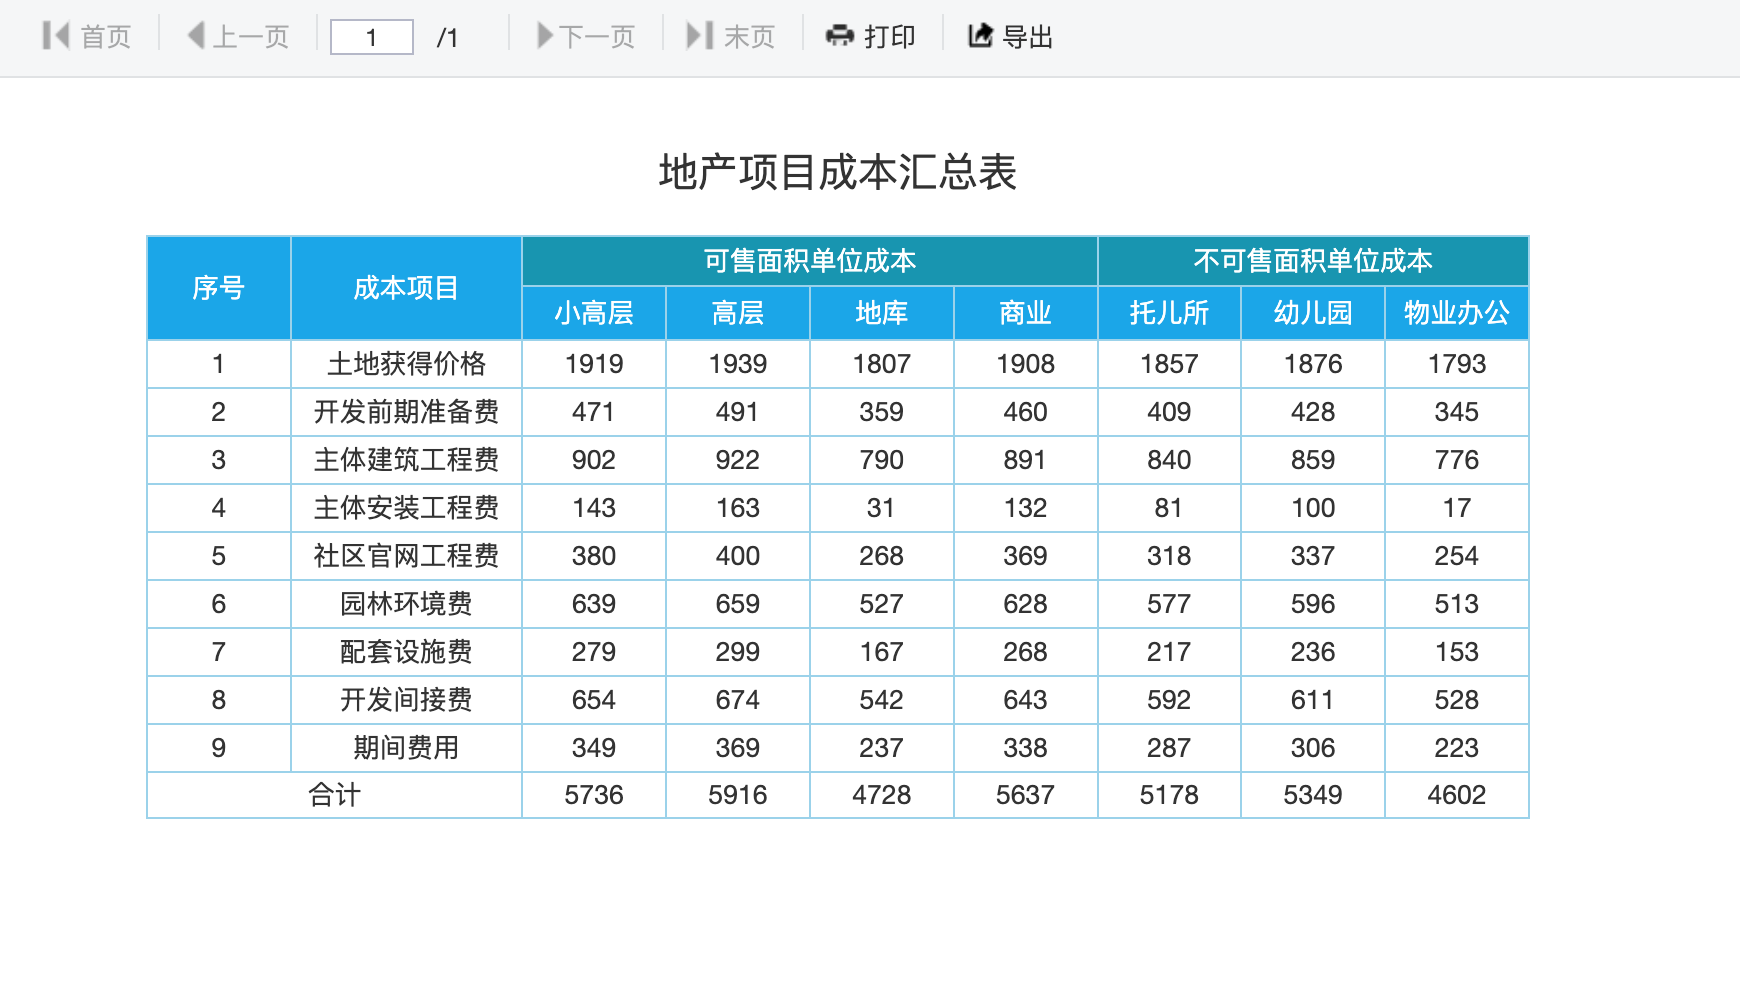
Task: Click the next page (下一页) arrow icon
Action: (x=545, y=37)
